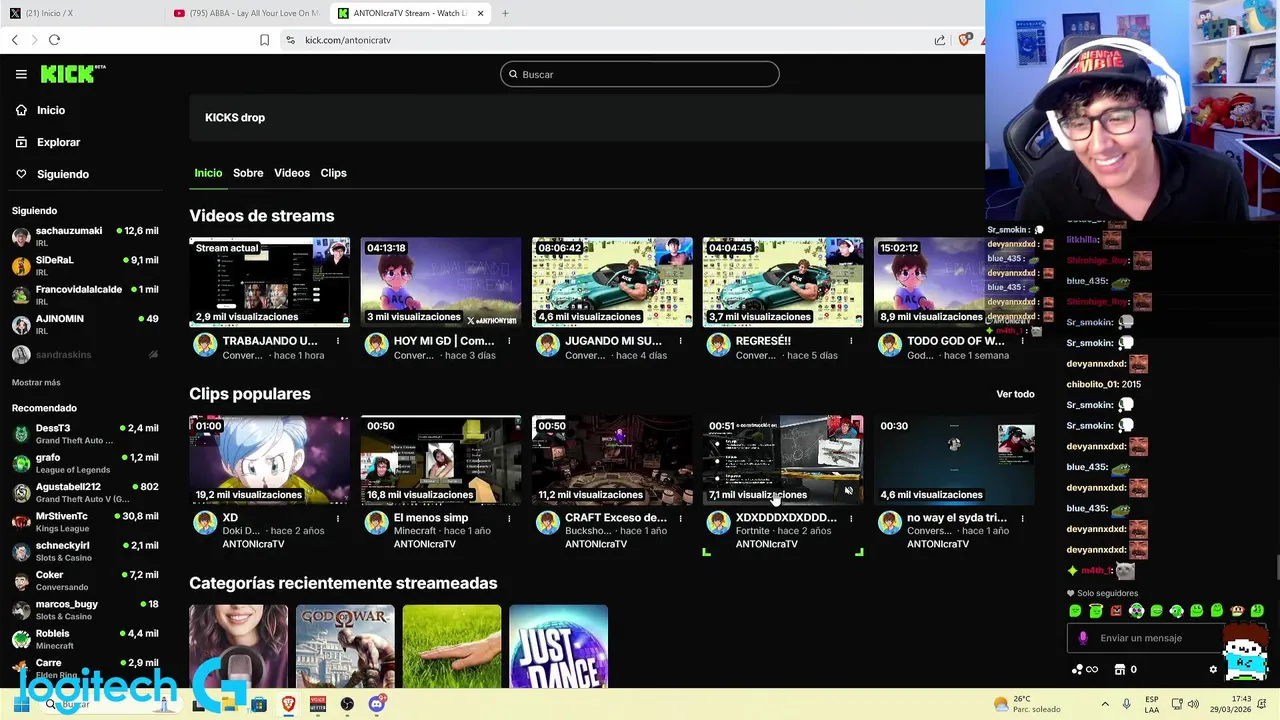Open the DessT3 recommended channel

[85, 434]
